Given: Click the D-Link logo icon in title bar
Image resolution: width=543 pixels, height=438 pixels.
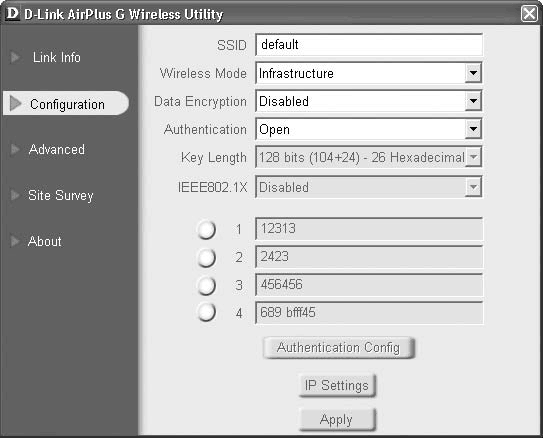Looking at the screenshot, I should [x=12, y=14].
